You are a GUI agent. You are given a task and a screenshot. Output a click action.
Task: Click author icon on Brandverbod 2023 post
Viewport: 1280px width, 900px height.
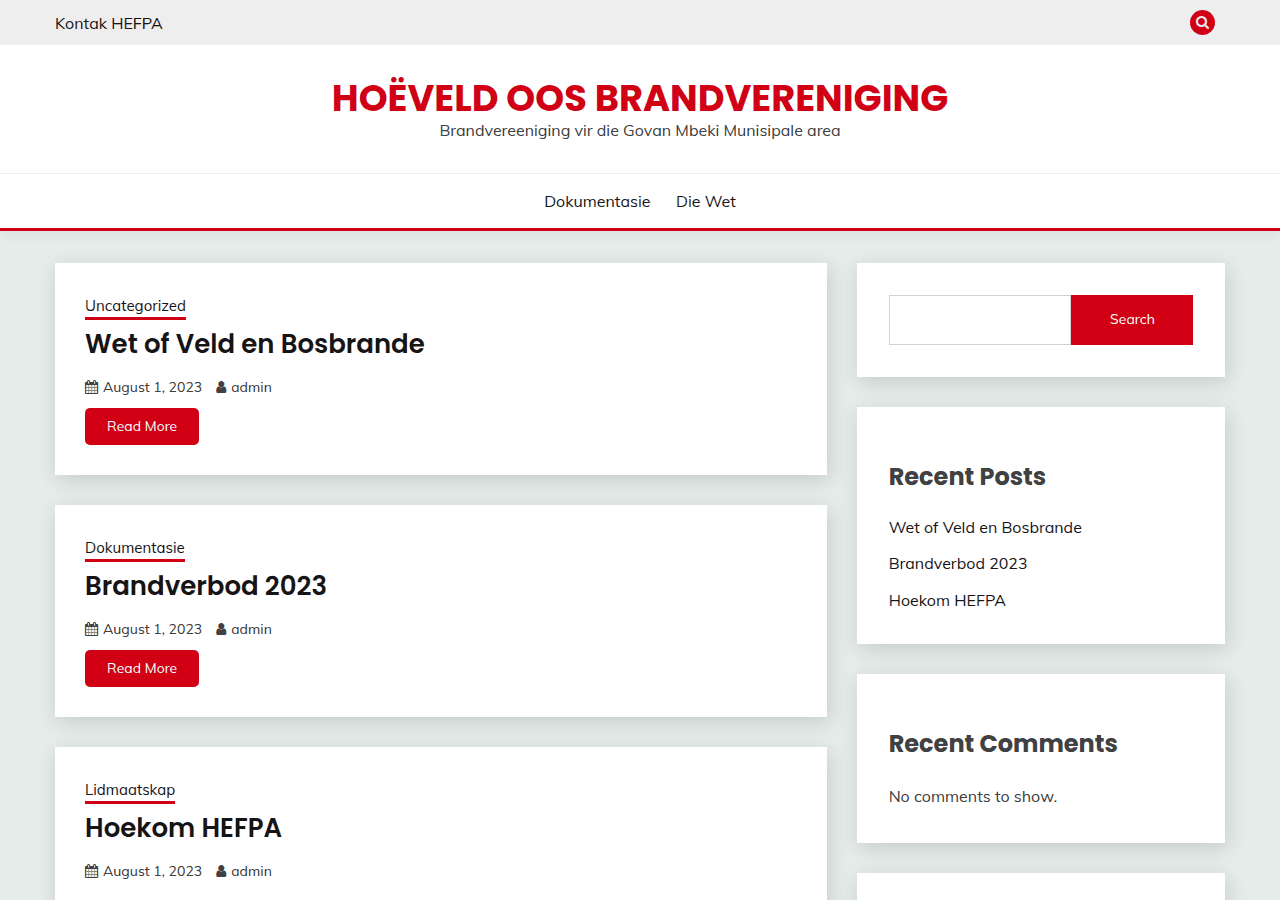coord(221,629)
